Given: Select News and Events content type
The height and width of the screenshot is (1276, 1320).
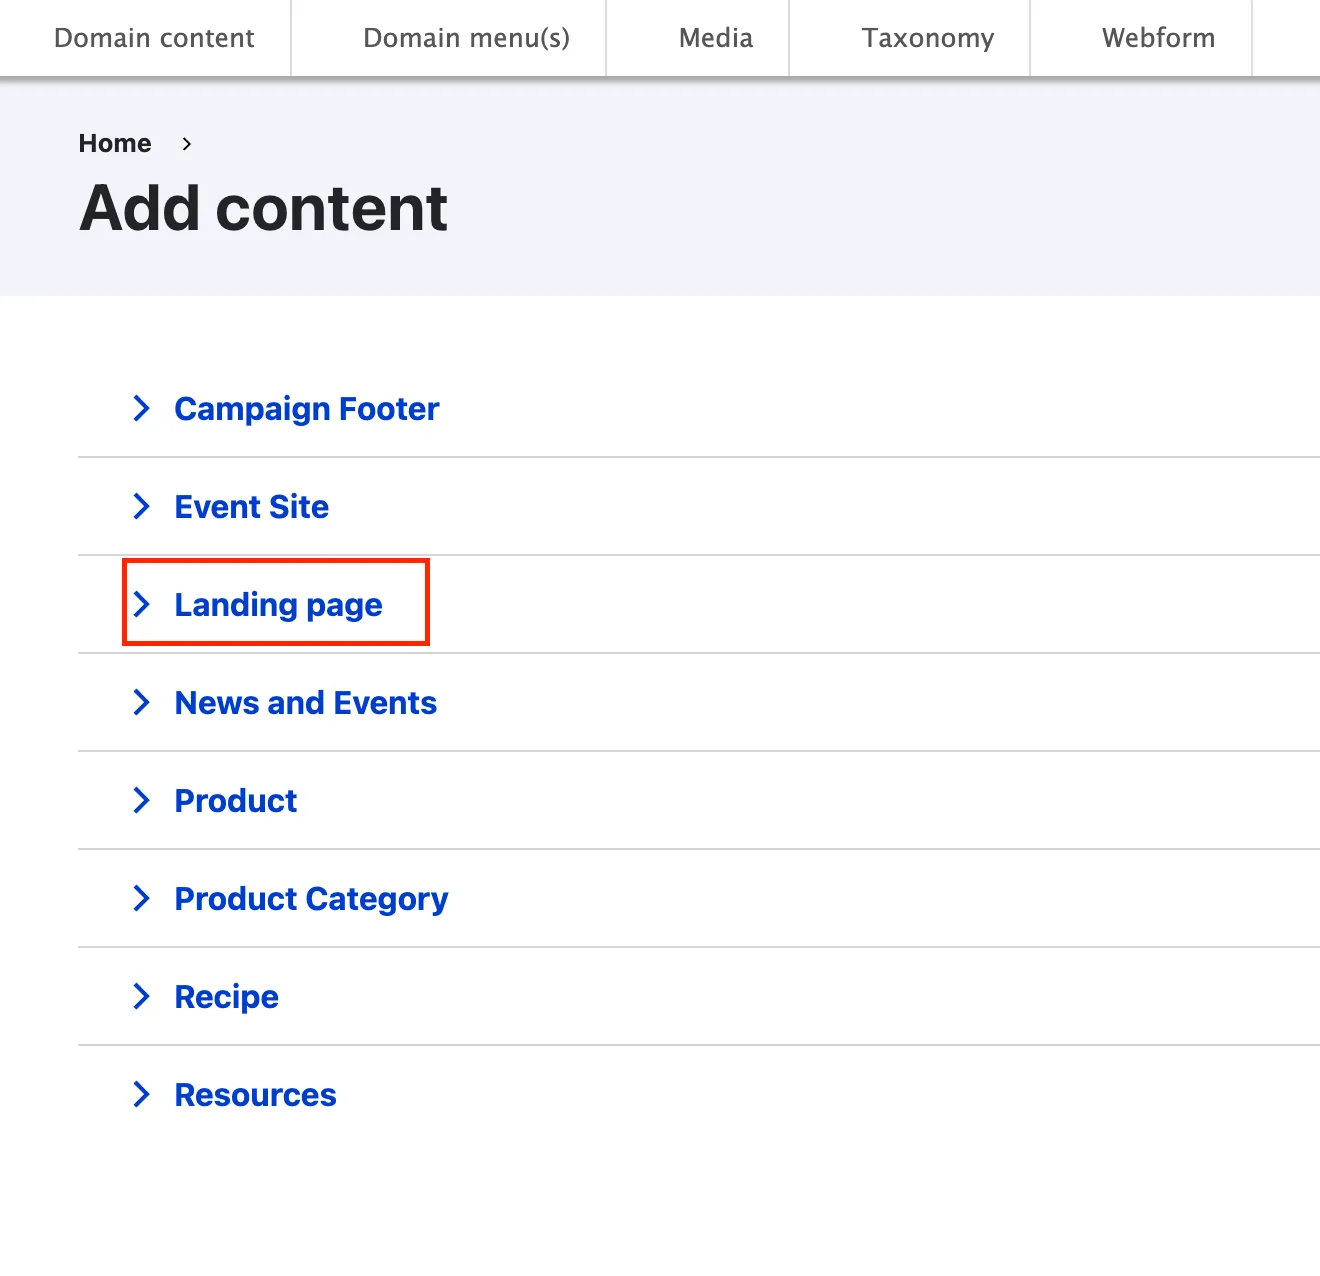Looking at the screenshot, I should [305, 703].
